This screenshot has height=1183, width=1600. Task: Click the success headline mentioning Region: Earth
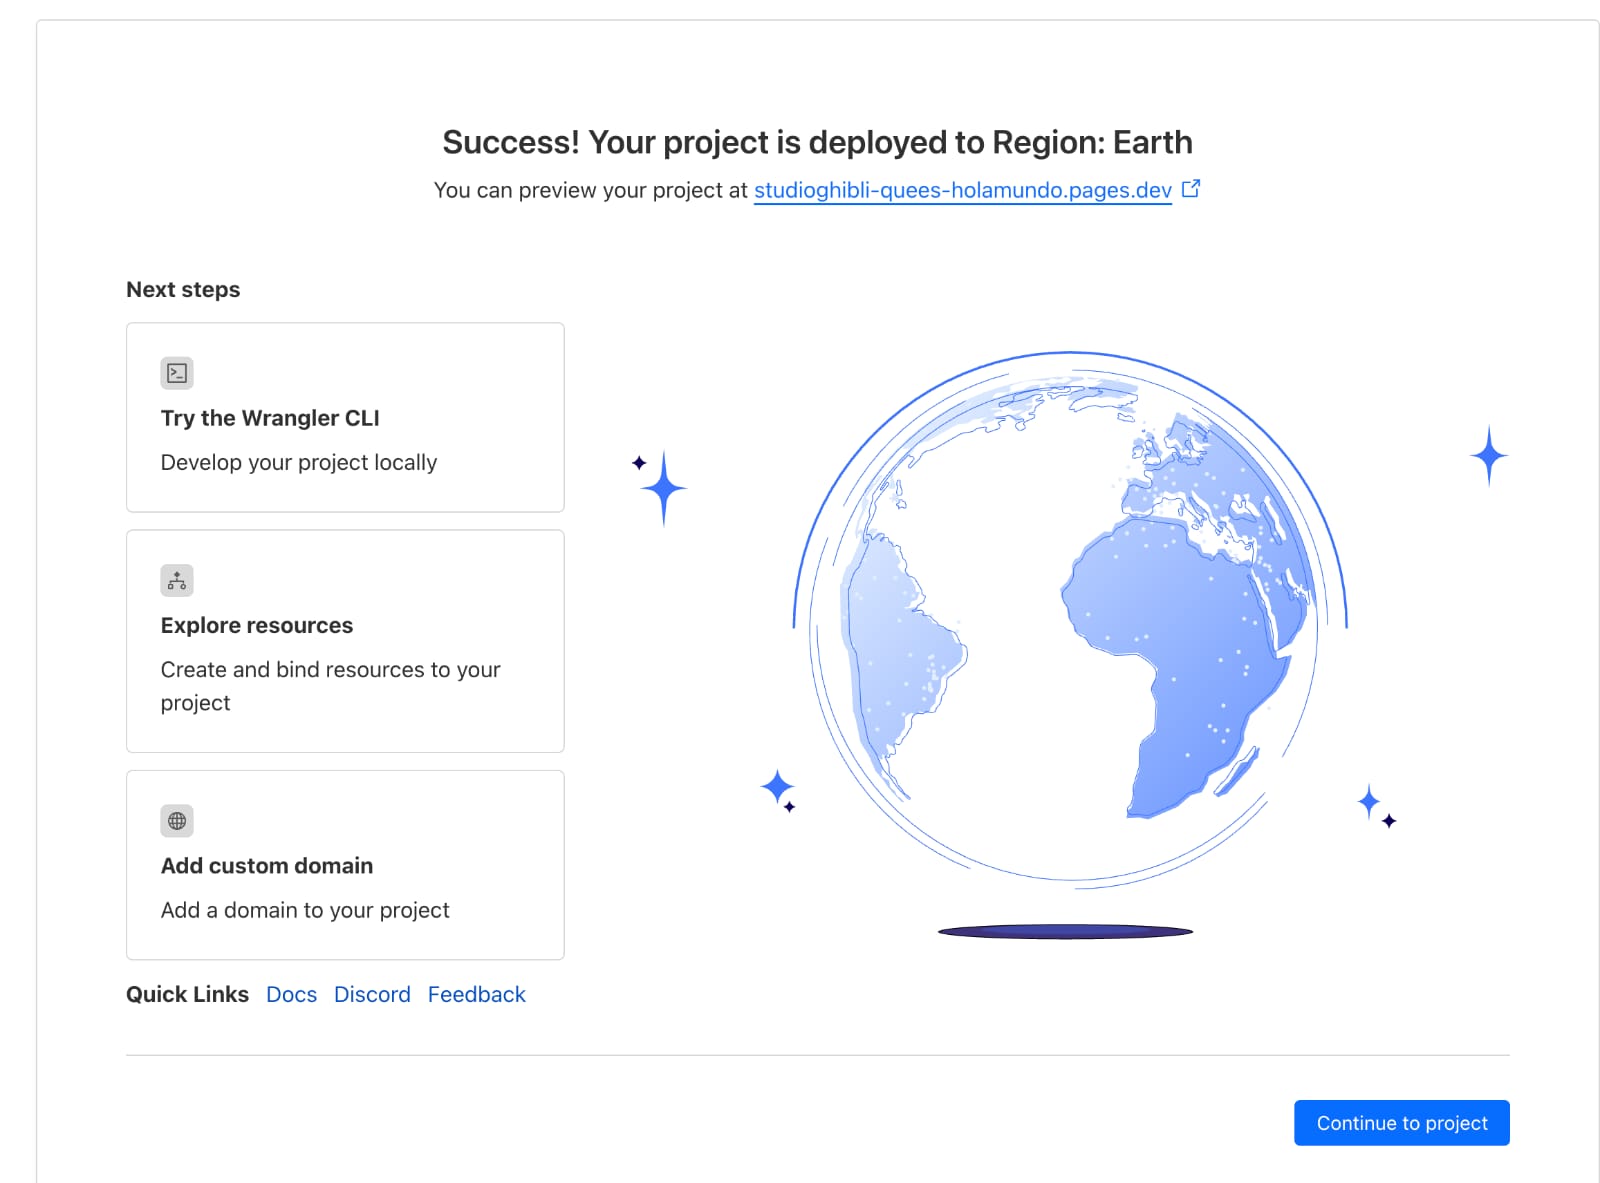tap(817, 142)
